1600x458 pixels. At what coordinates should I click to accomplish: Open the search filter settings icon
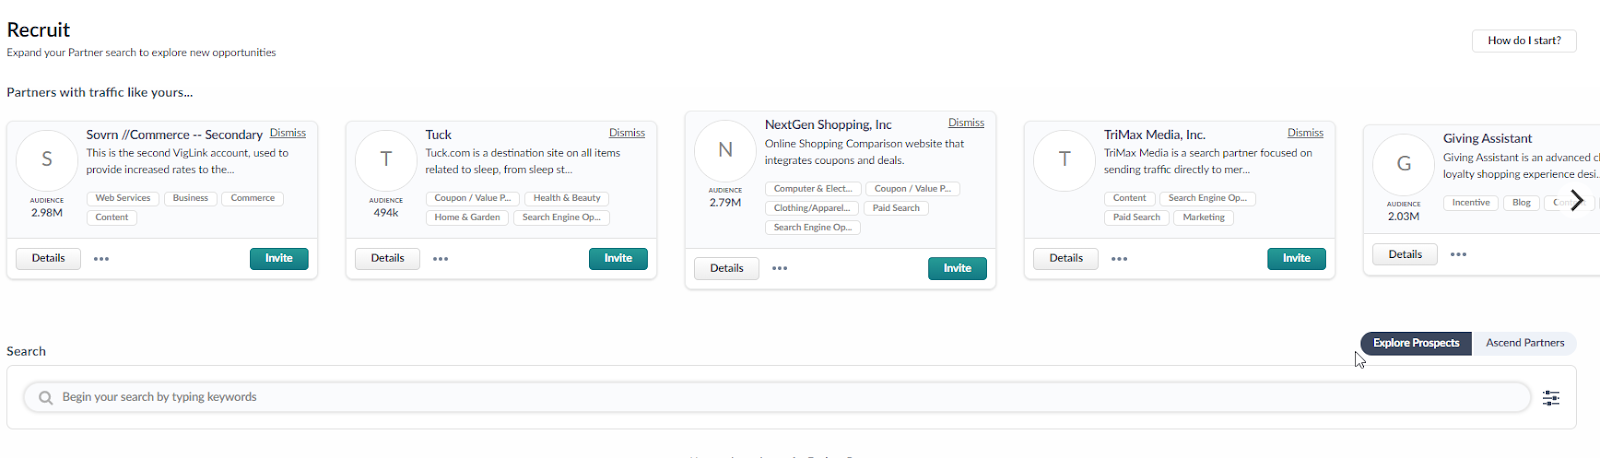click(1551, 398)
